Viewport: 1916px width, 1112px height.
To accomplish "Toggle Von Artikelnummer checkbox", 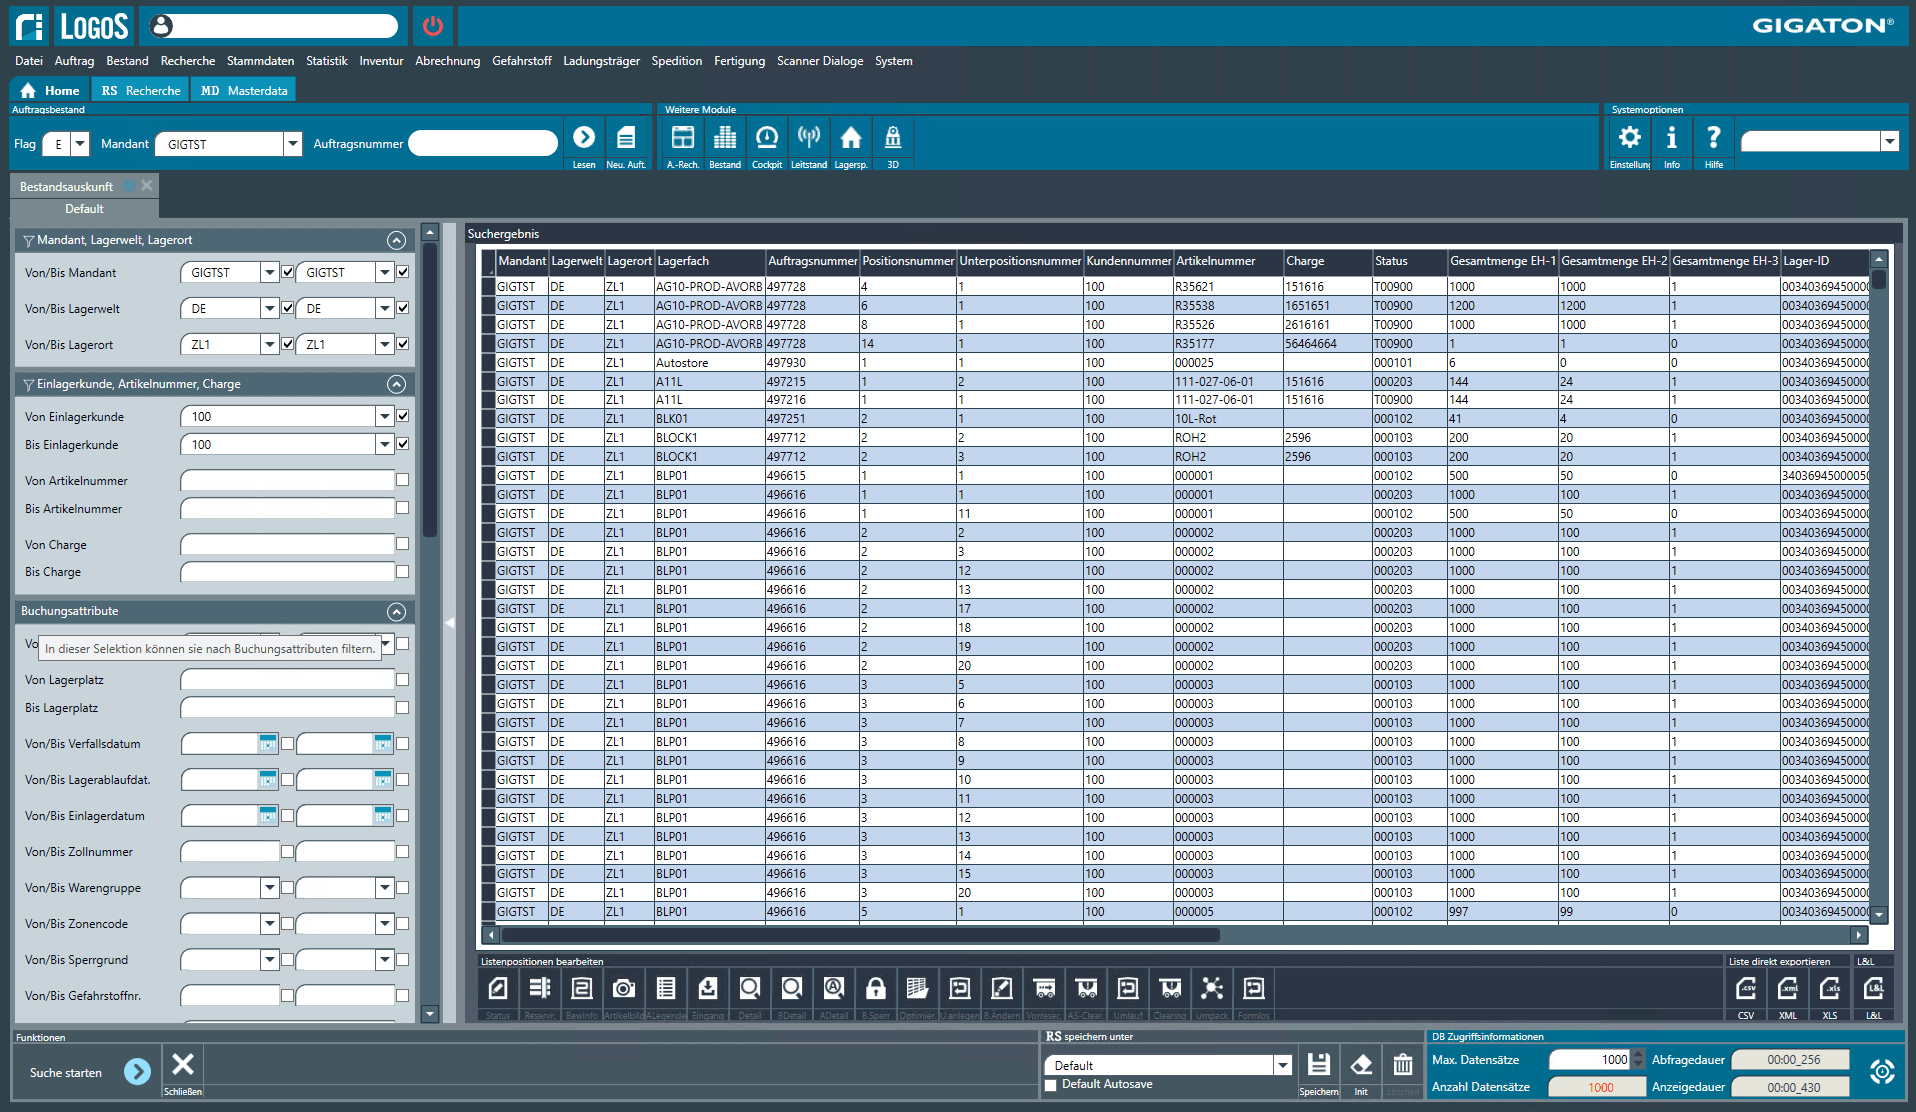I will 402,480.
